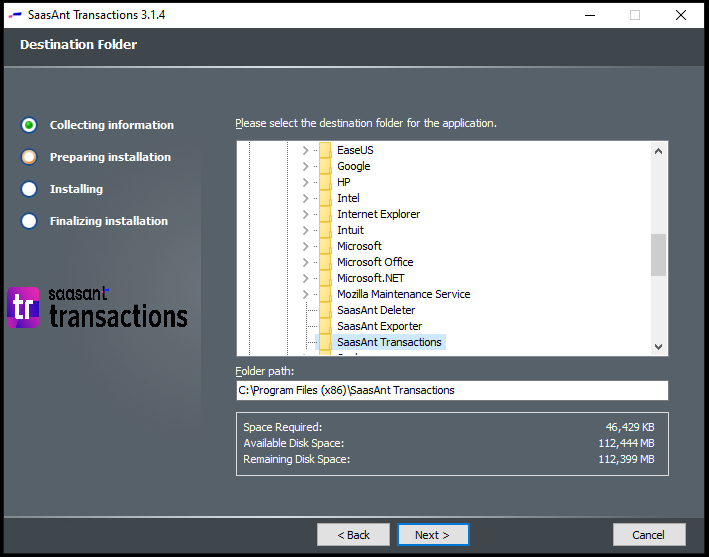Image resolution: width=709 pixels, height=557 pixels.
Task: Click the Available Disk Space value
Action: click(626, 443)
